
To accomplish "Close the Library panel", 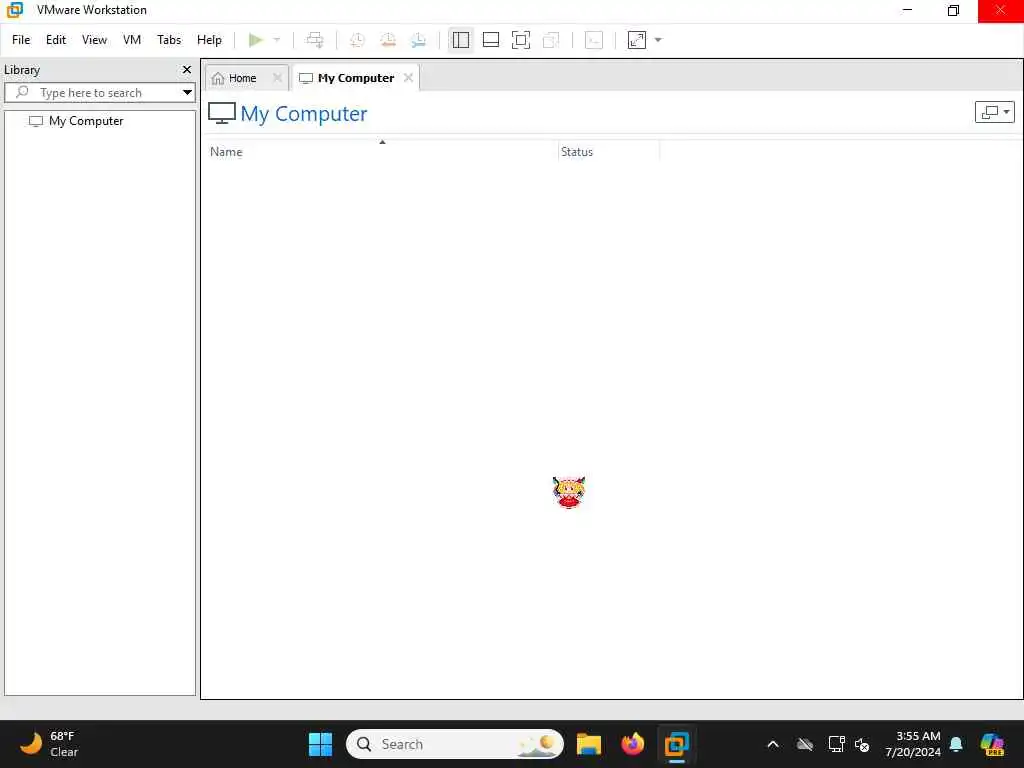I will click(x=187, y=69).
